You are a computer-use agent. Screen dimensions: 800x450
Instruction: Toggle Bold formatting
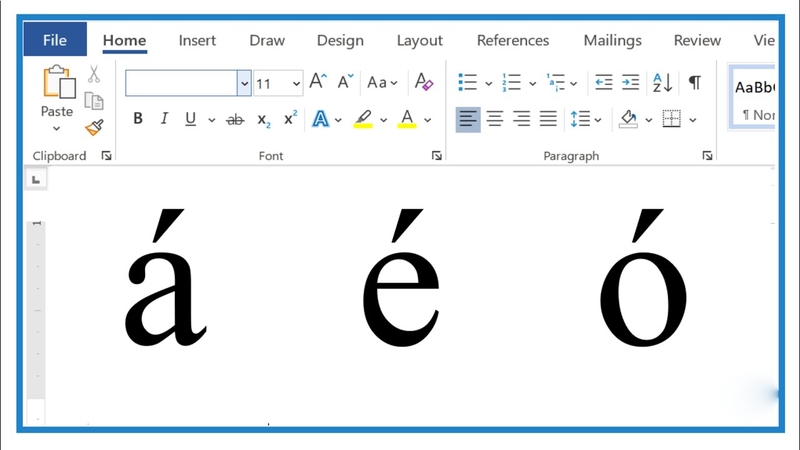pyautogui.click(x=138, y=119)
